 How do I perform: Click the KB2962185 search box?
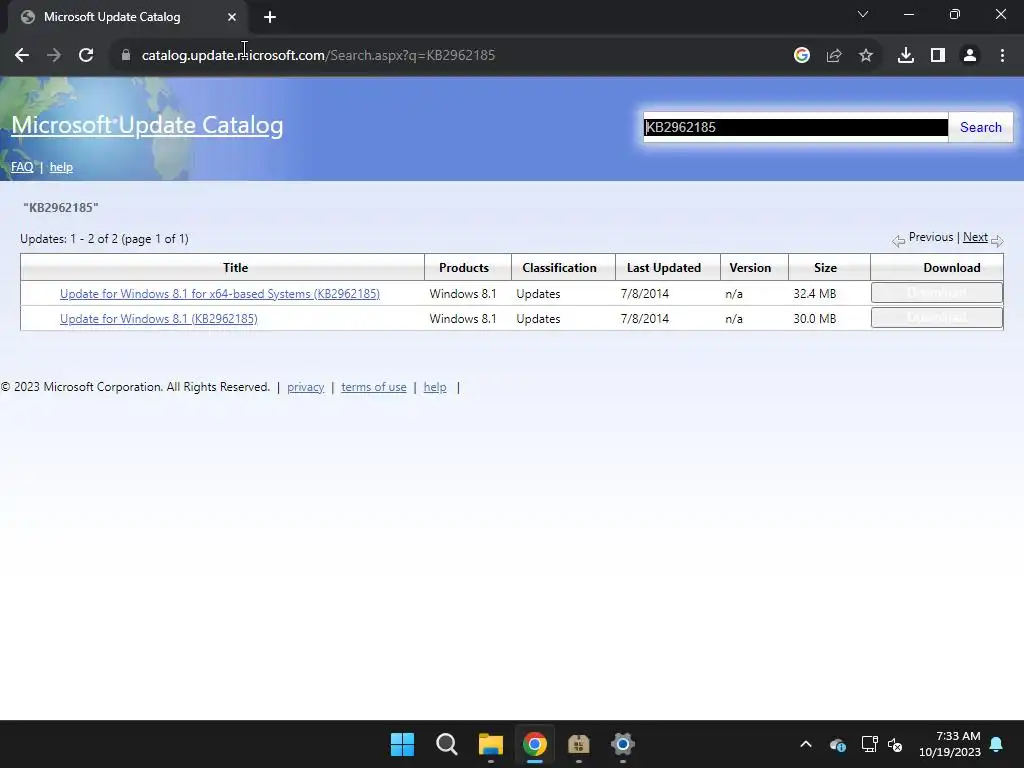pyautogui.click(x=795, y=127)
